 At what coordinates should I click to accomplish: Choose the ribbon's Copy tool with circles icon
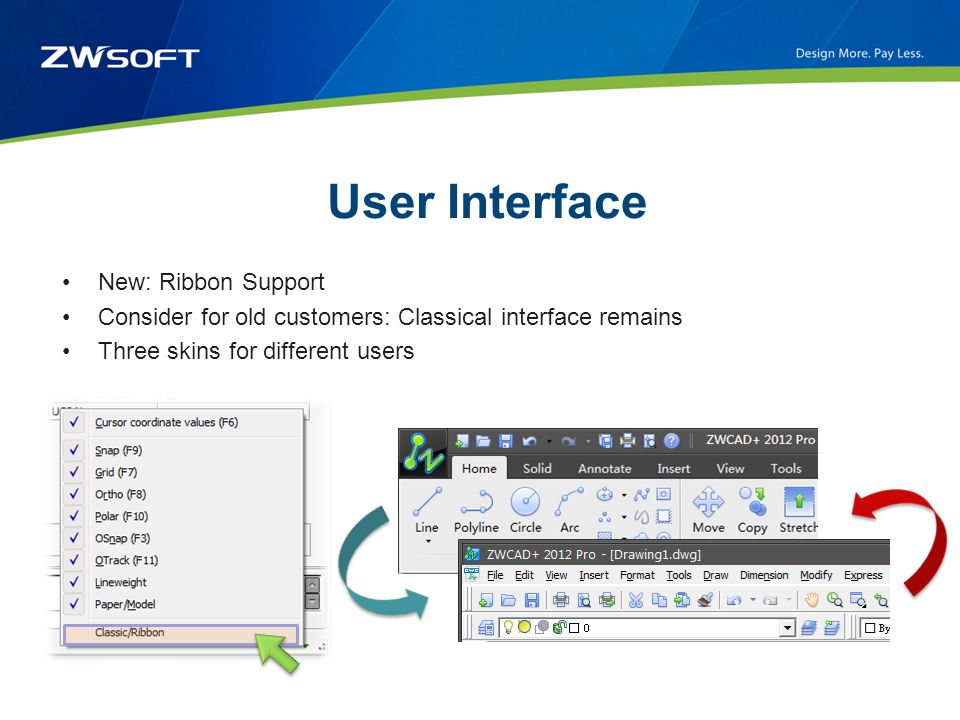click(752, 510)
